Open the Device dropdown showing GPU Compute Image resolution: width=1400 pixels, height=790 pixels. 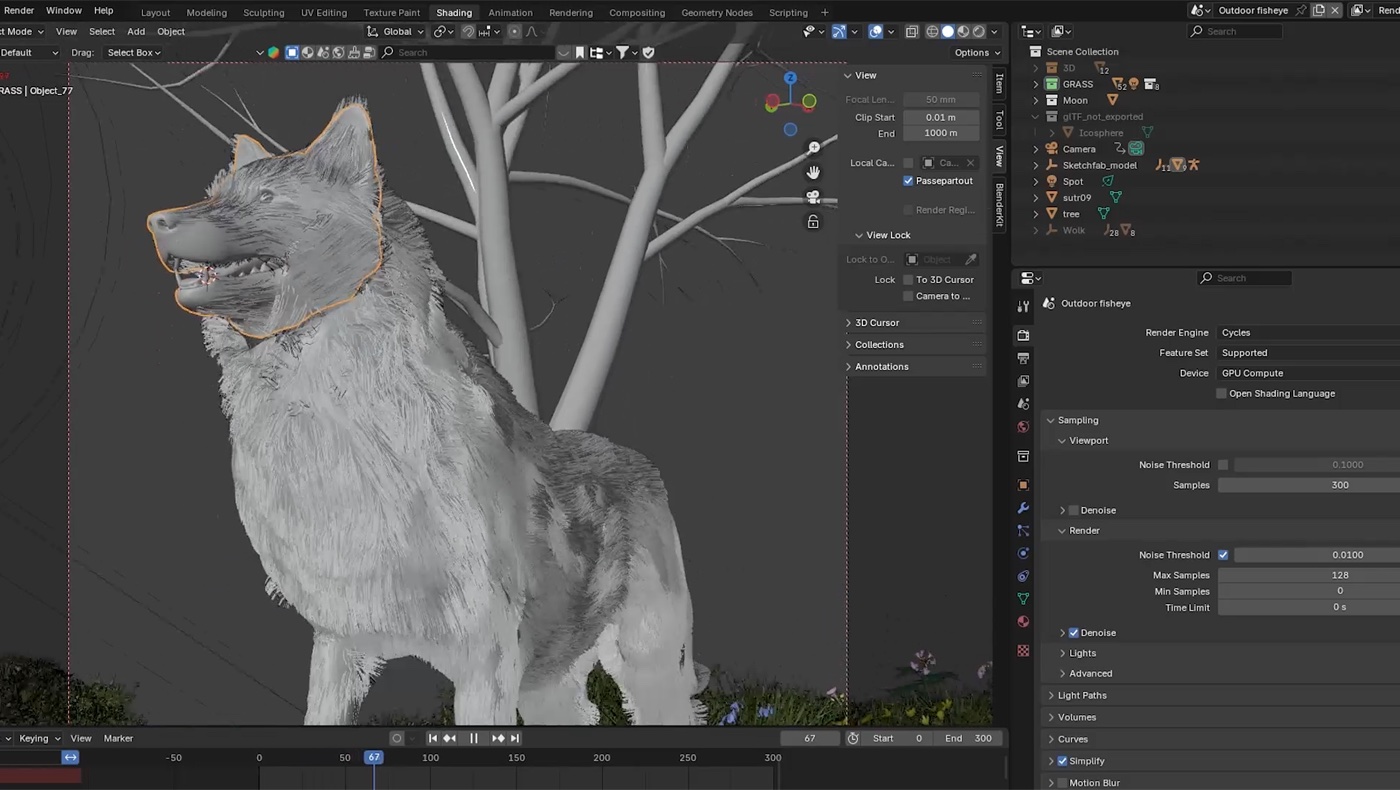(1308, 373)
